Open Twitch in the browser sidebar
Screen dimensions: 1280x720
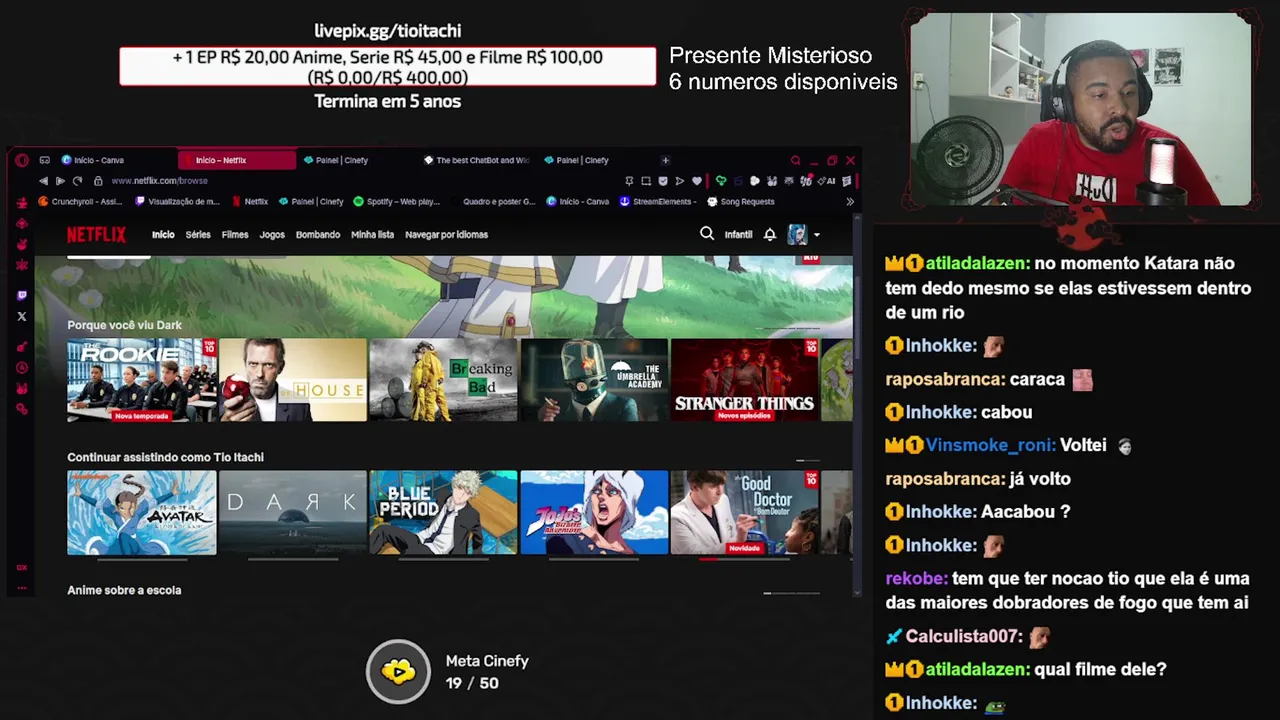coord(22,296)
